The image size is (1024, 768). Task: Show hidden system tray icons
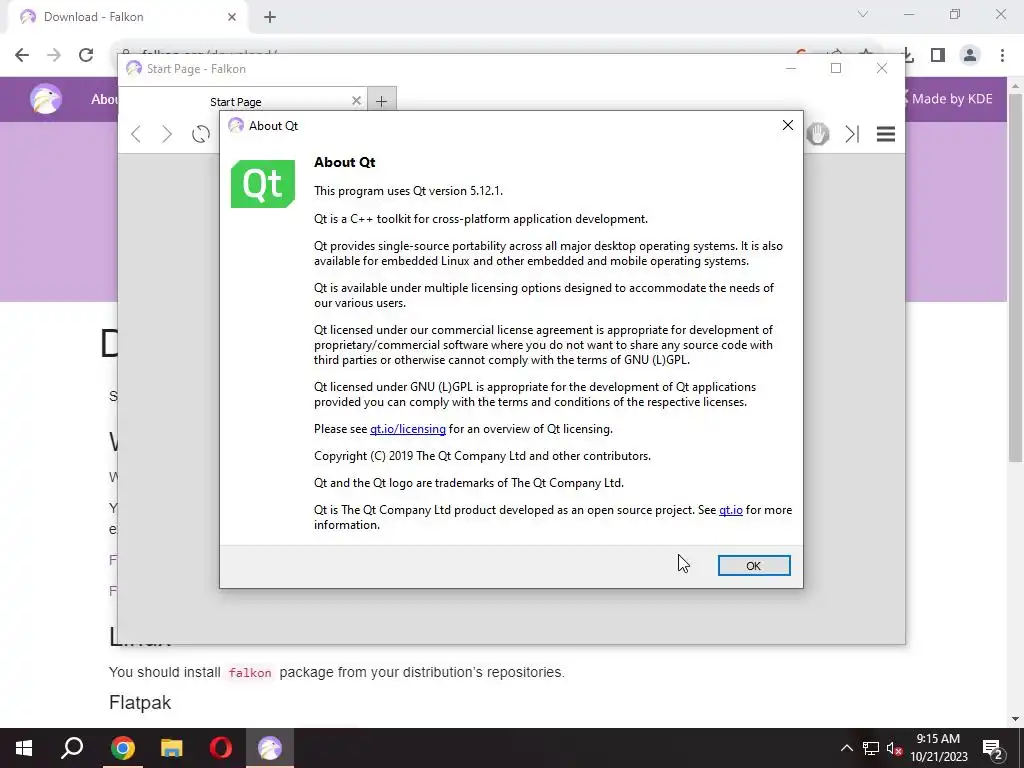pos(846,748)
